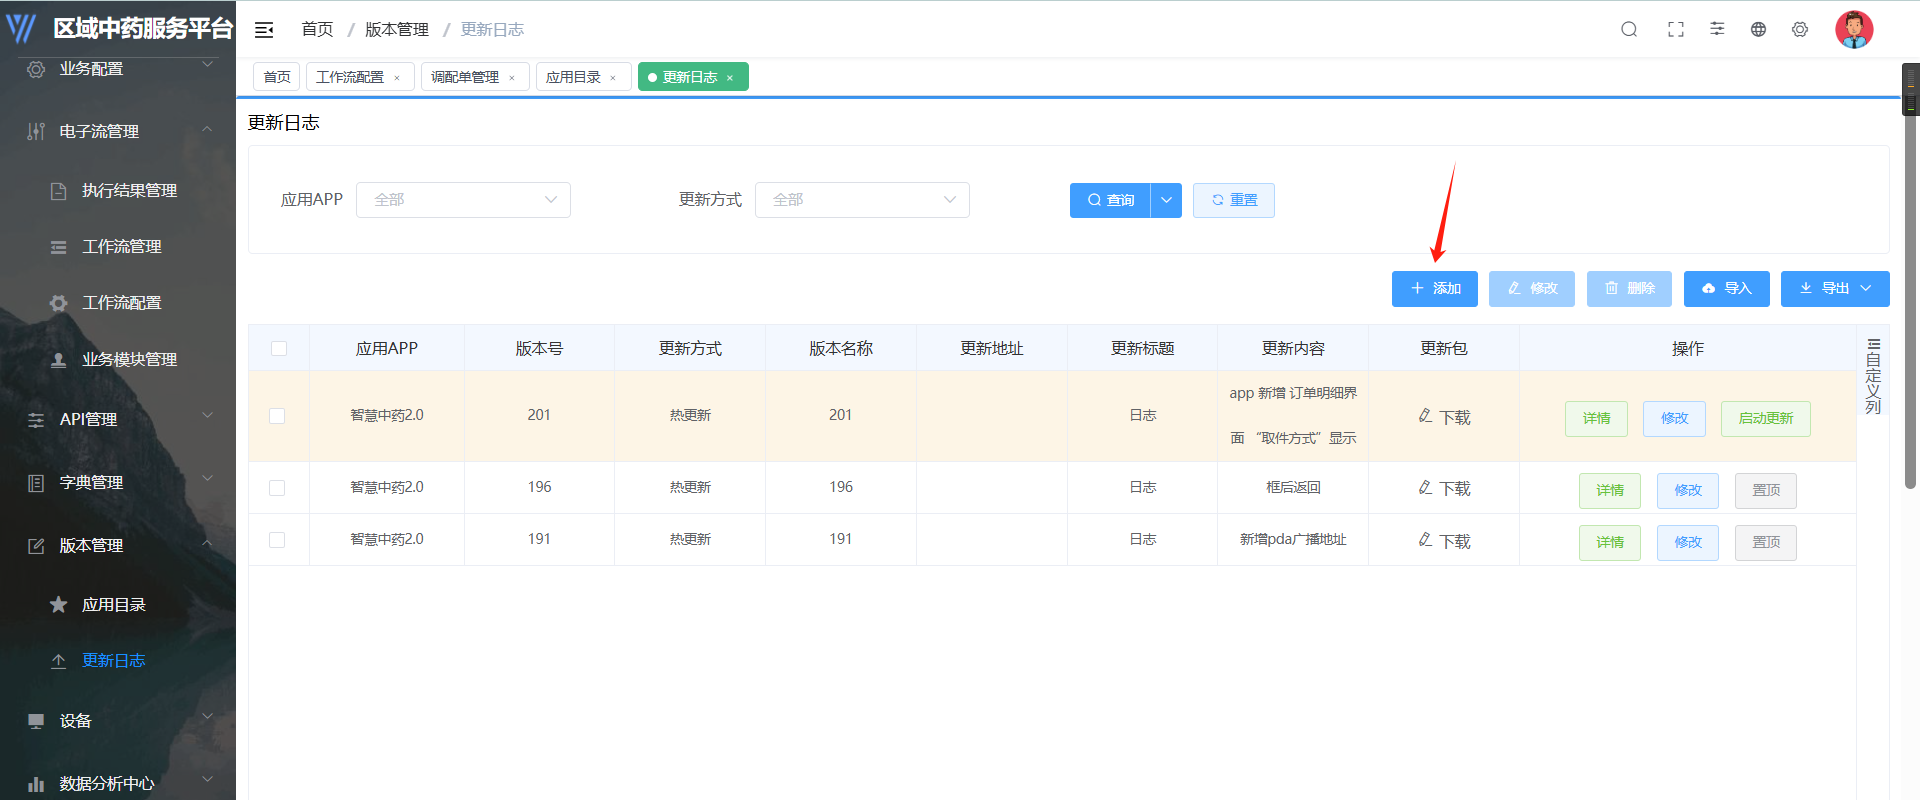1920x800 pixels.
Task: Open the 更新方式 filter dropdown
Action: pyautogui.click(x=862, y=200)
